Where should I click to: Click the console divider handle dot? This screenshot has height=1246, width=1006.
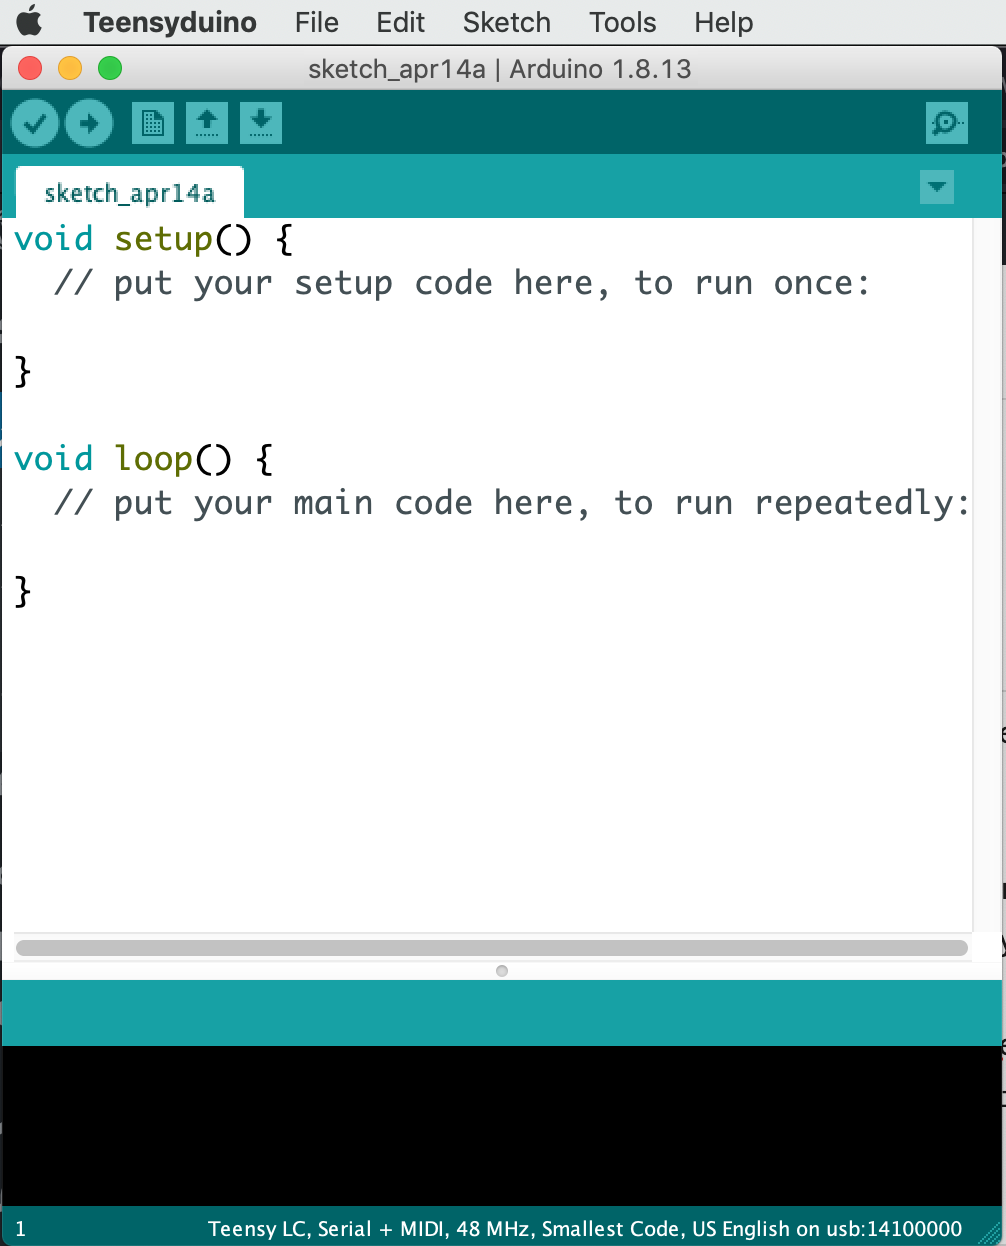click(502, 971)
